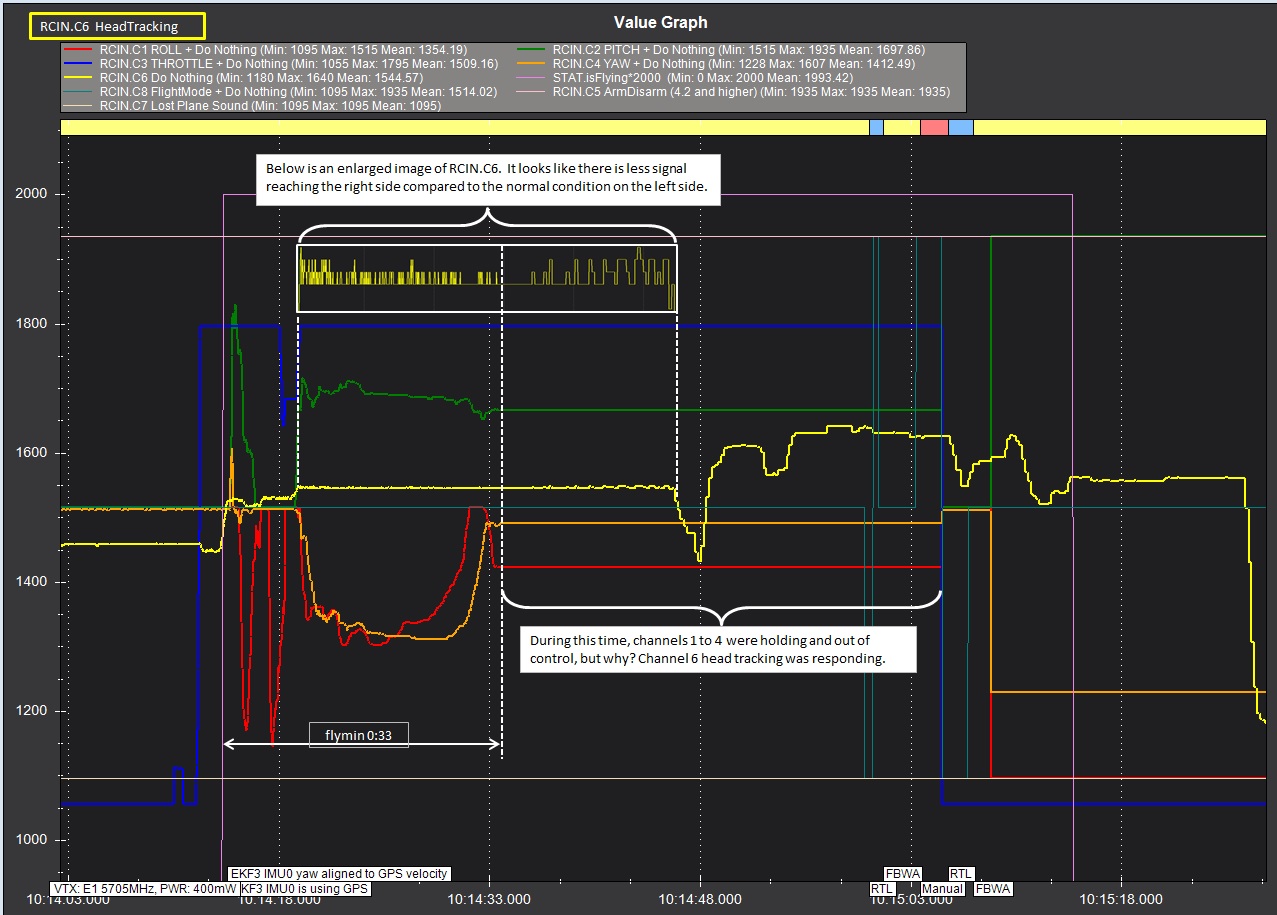
Task: Click the EKF3 IMU0 yaw aligned message label
Action: coord(340,873)
